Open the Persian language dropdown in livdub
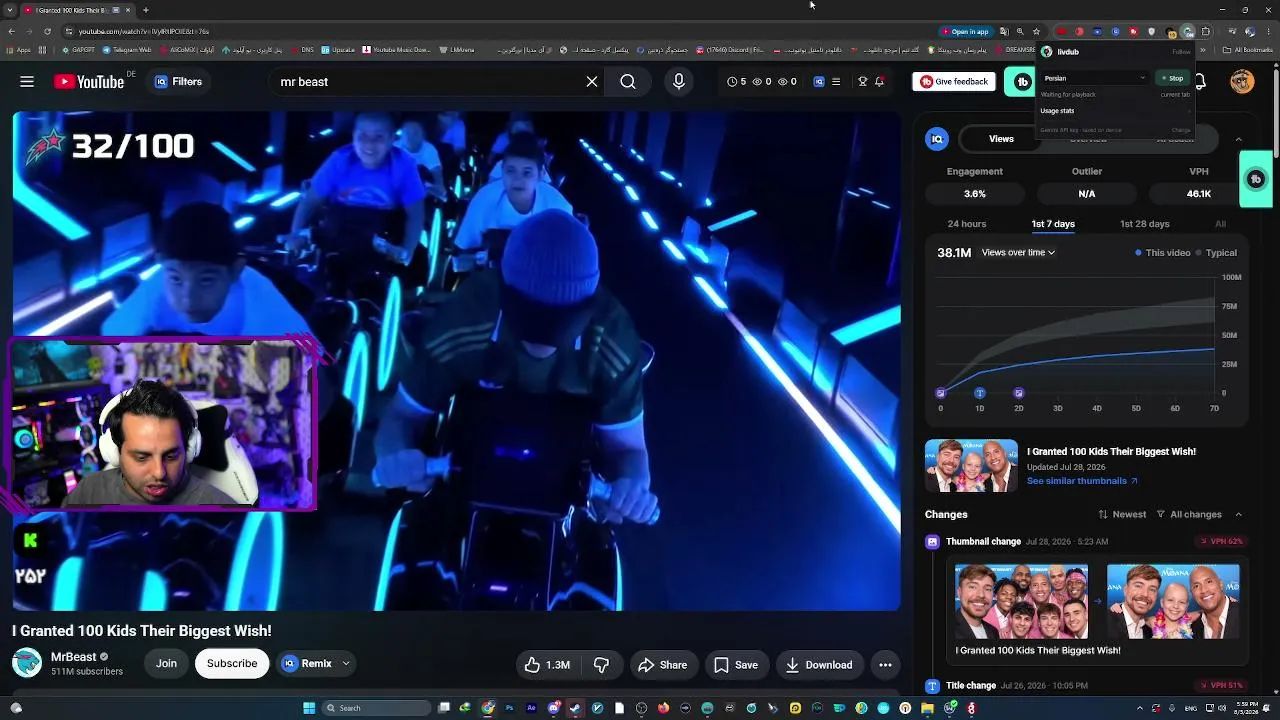Image resolution: width=1280 pixels, height=720 pixels. click(1094, 78)
